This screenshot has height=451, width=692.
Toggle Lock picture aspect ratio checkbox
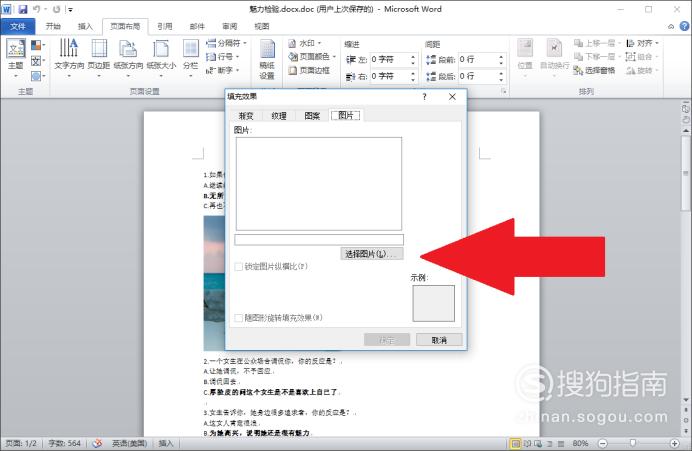point(239,267)
